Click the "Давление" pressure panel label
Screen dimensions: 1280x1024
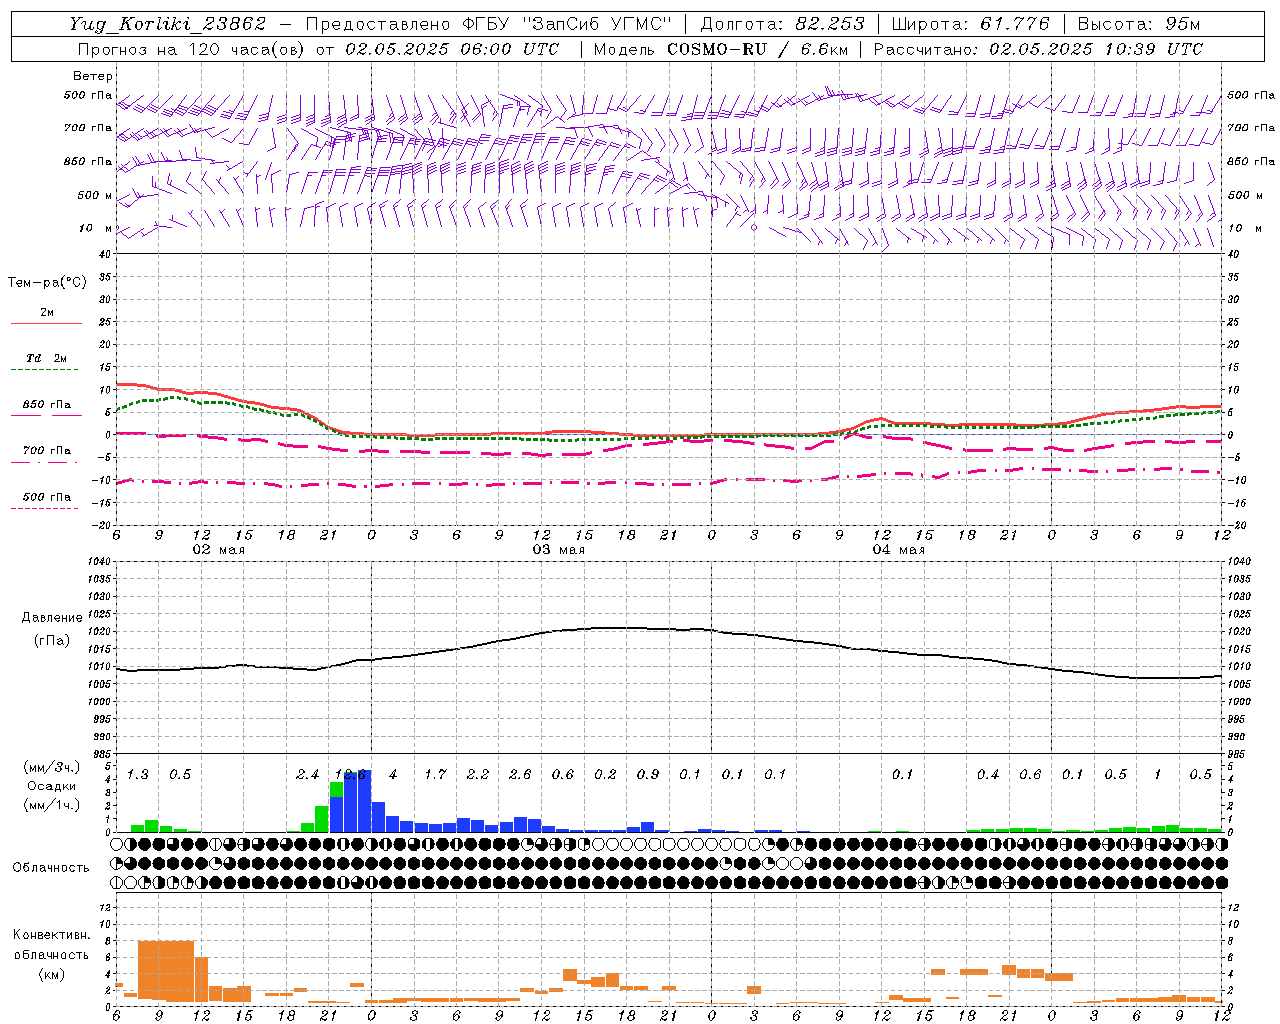point(52,617)
